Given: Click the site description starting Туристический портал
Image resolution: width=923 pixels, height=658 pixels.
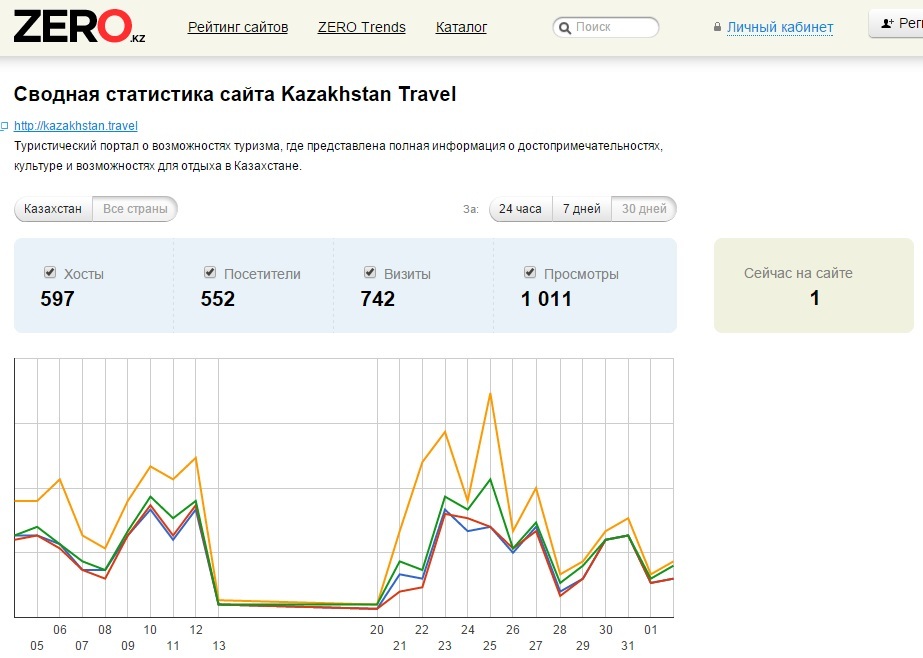Looking at the screenshot, I should pos(338,156).
